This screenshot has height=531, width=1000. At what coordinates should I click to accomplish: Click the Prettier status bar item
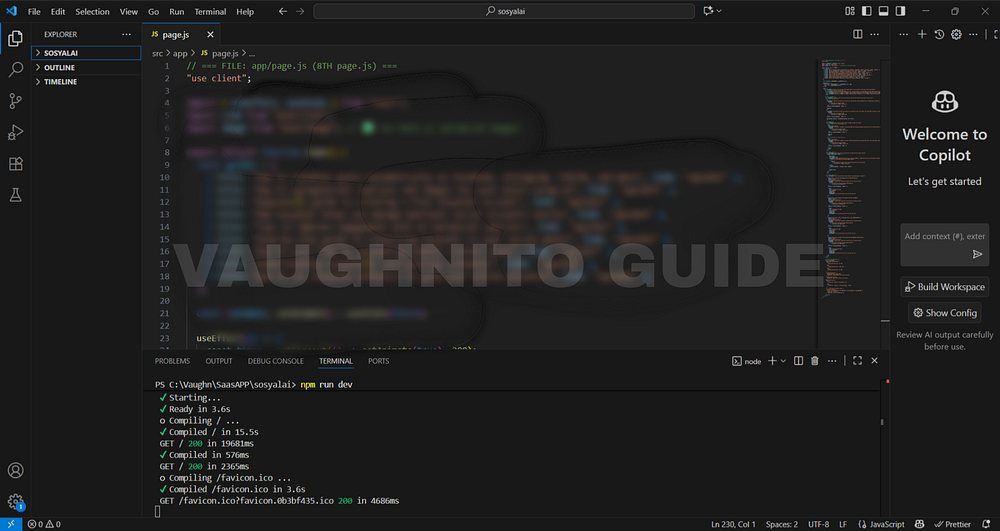[x=952, y=524]
